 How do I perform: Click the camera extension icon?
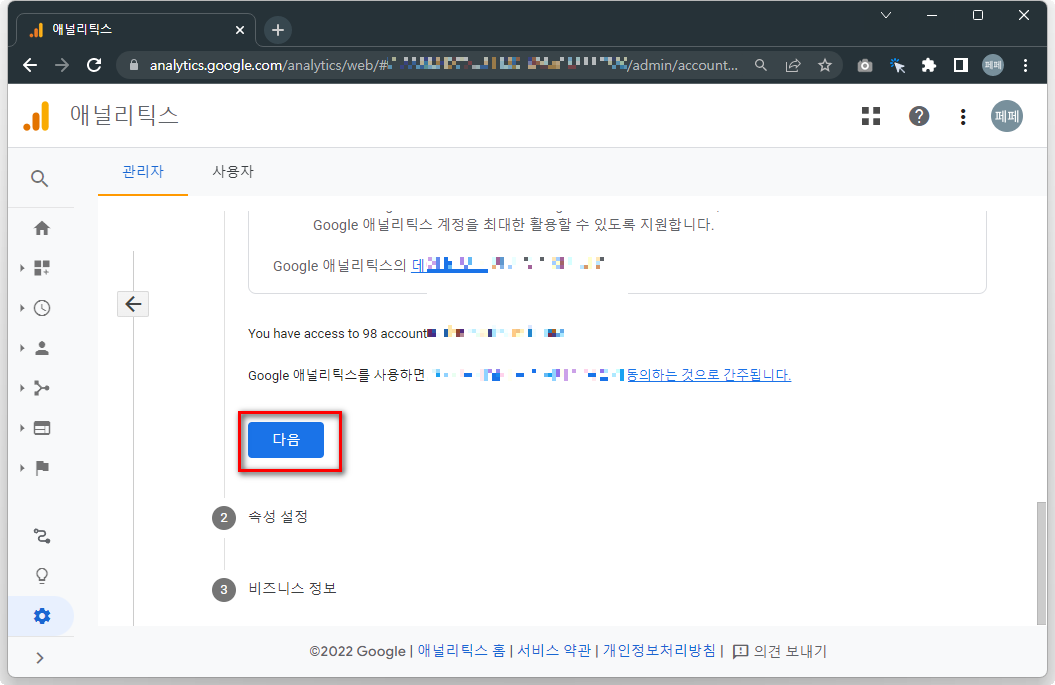pos(865,65)
